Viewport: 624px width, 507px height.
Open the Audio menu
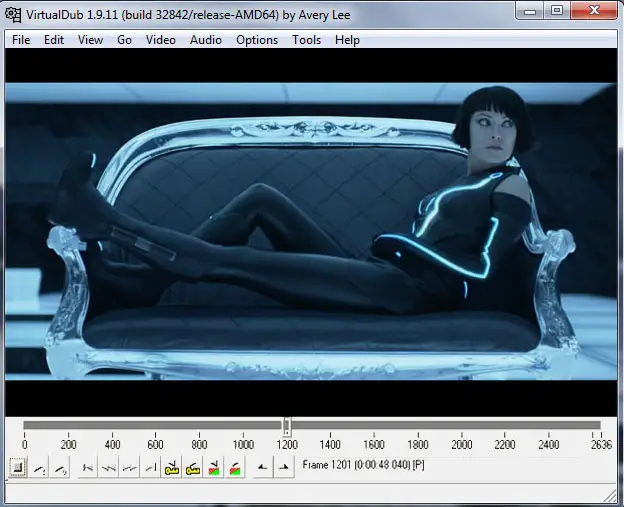point(206,40)
